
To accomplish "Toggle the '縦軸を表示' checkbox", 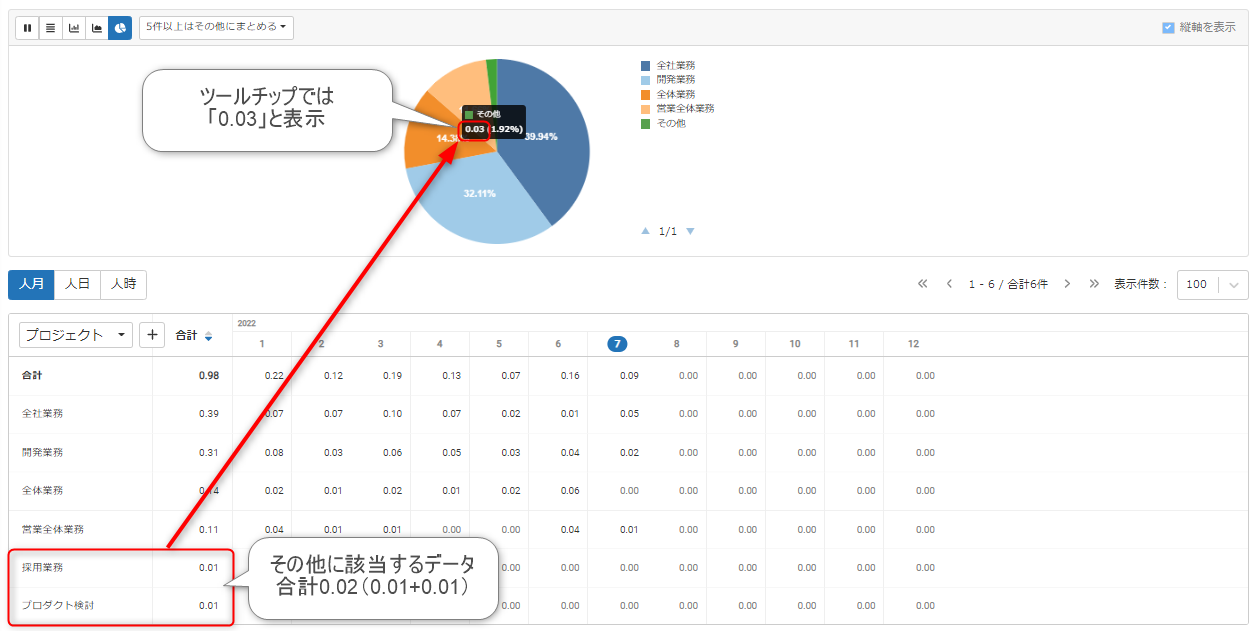I will (x=1168, y=28).
